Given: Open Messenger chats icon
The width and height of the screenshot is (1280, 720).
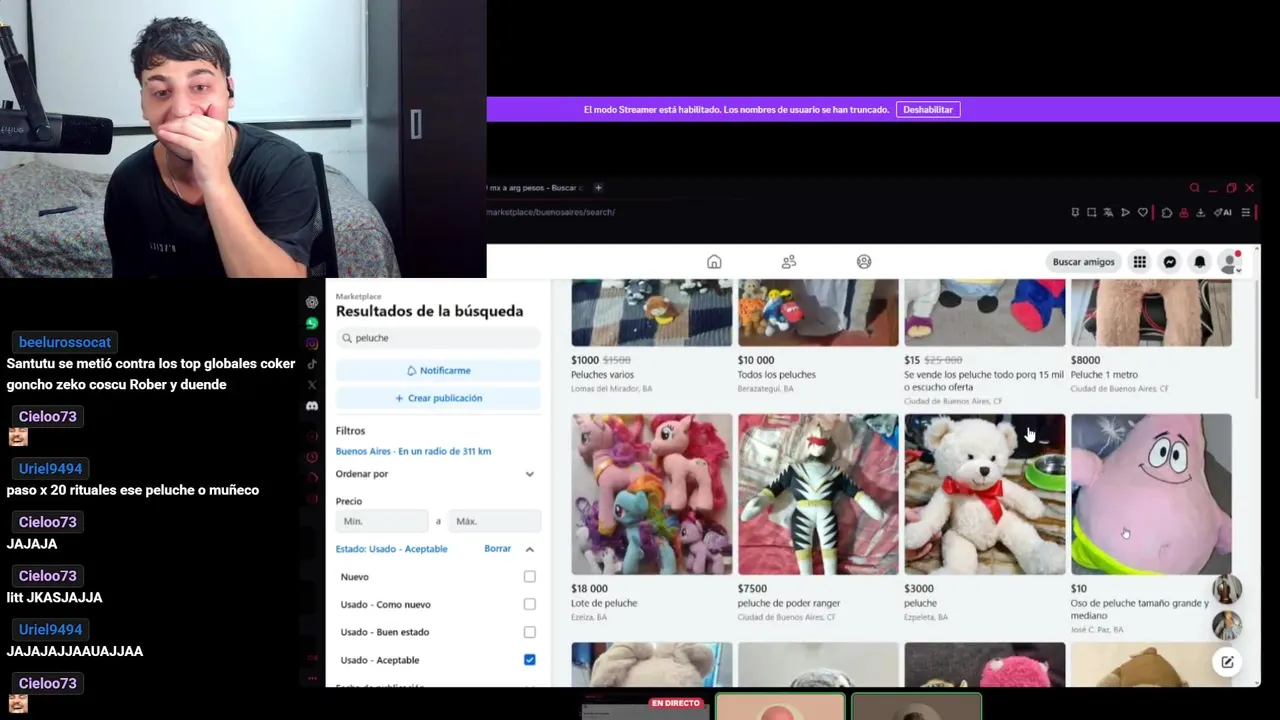Looking at the screenshot, I should [1169, 262].
